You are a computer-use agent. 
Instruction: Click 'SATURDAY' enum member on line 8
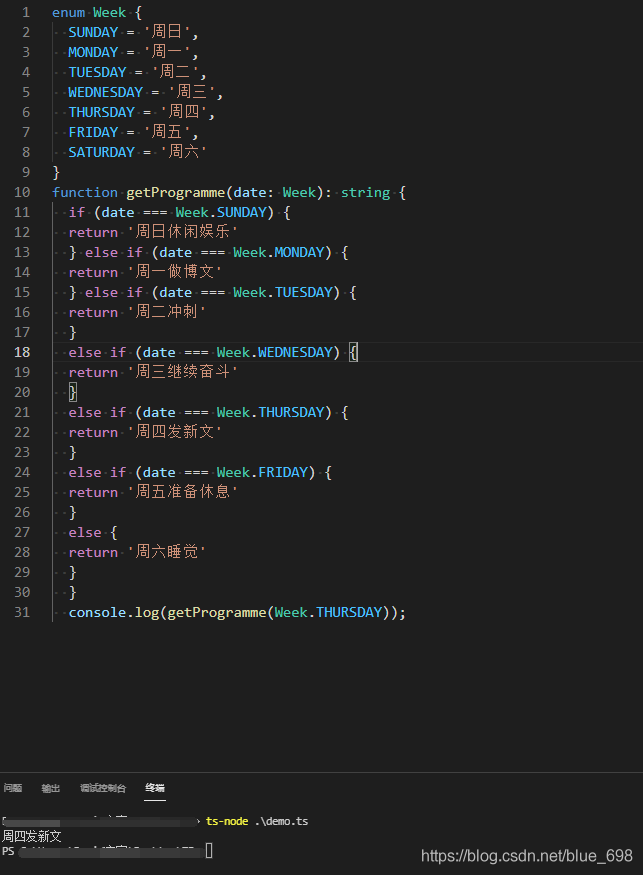coord(102,152)
